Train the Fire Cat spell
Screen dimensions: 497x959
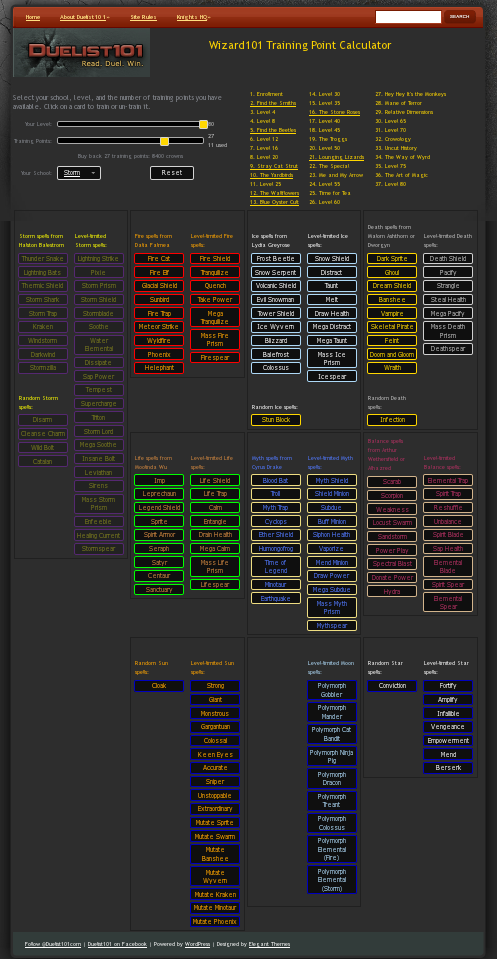(x=159, y=259)
